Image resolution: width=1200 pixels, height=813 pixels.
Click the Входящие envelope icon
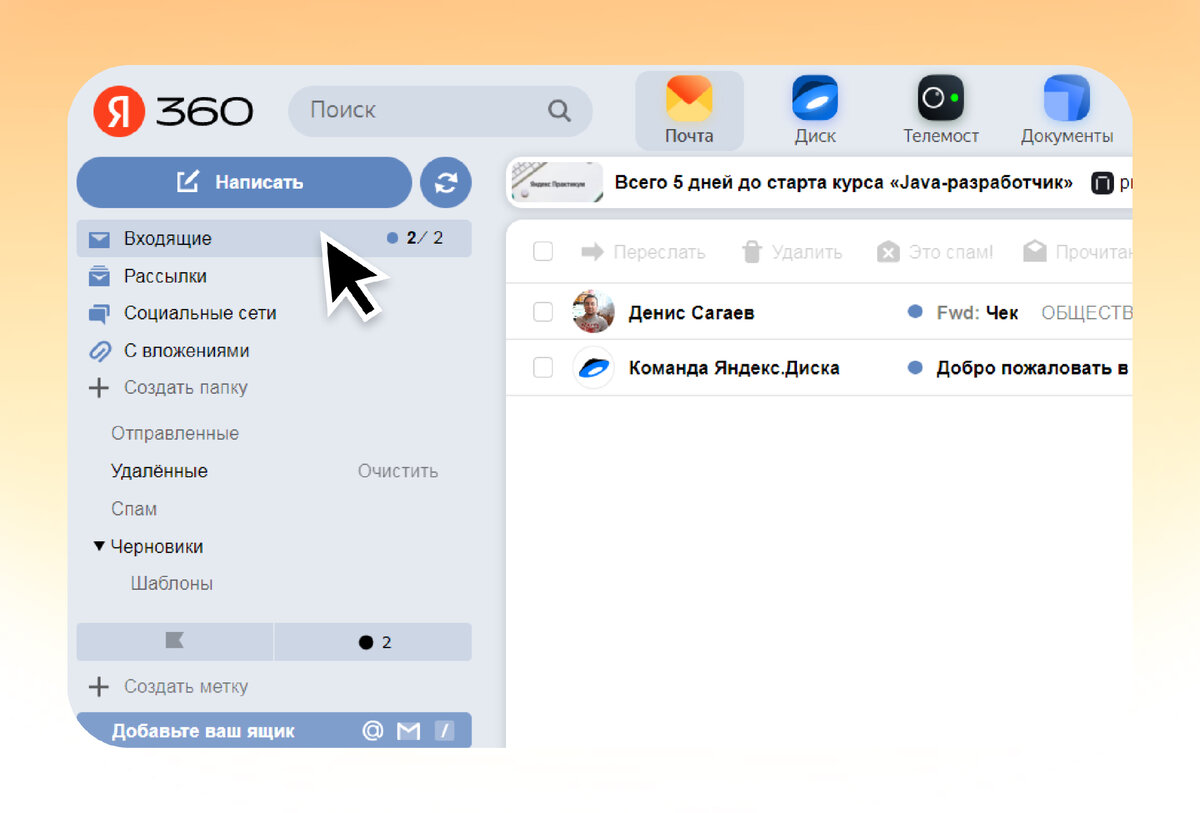[x=98, y=240]
